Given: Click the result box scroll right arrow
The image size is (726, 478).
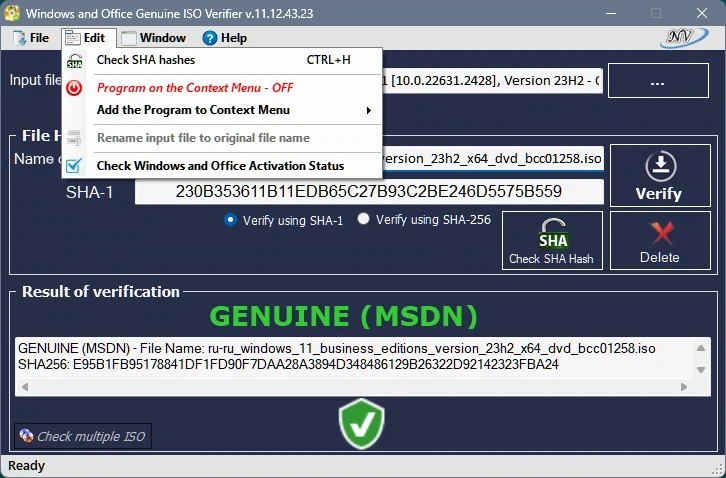Looking at the screenshot, I should (684, 387).
